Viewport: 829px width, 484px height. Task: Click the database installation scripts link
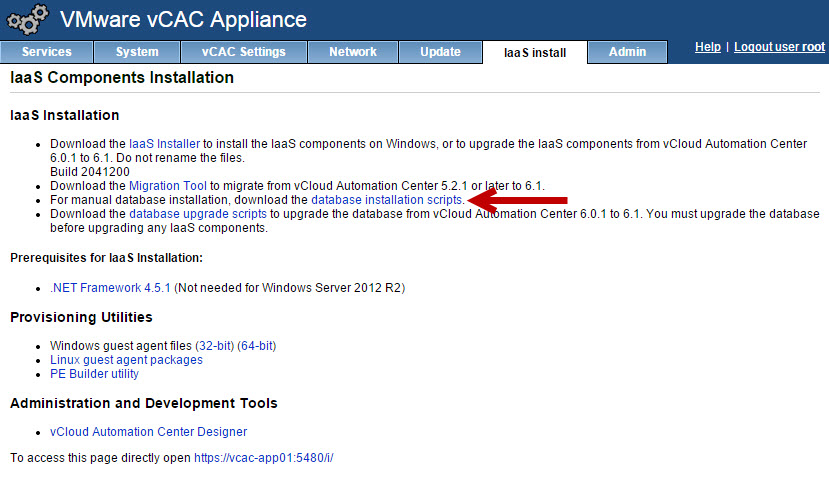tap(386, 200)
